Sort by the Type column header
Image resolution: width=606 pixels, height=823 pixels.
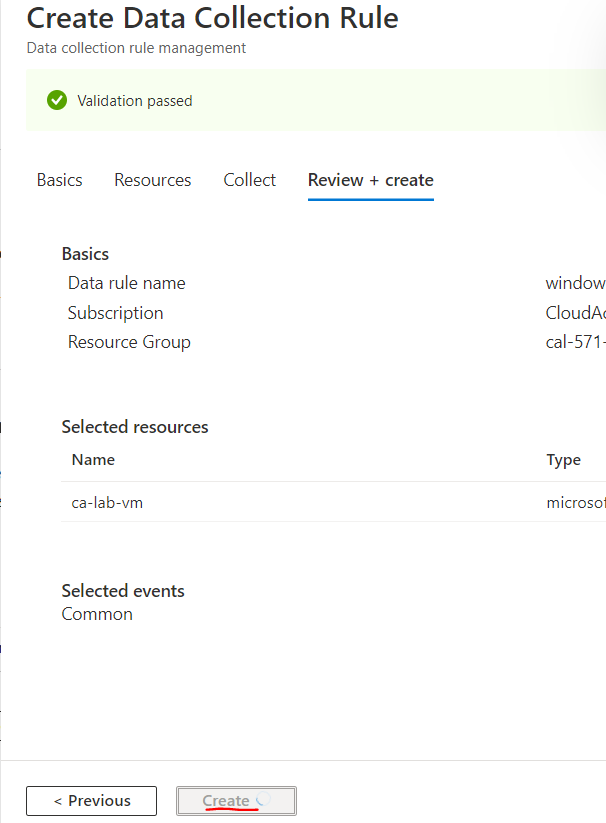pyautogui.click(x=563, y=460)
